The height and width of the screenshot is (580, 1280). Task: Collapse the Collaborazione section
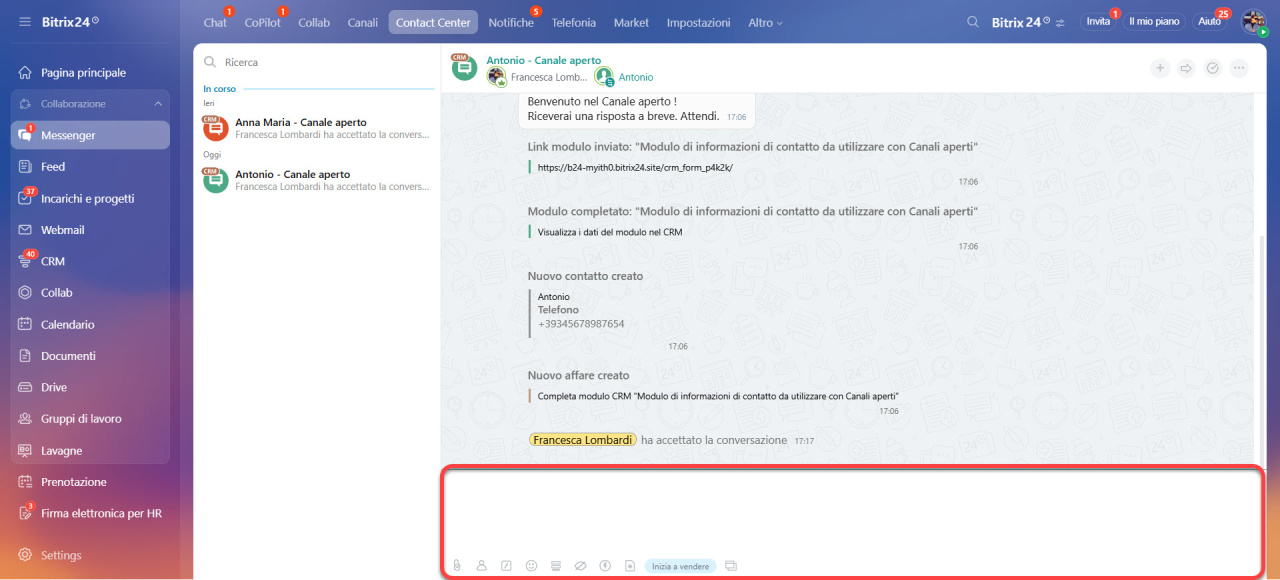(x=158, y=104)
